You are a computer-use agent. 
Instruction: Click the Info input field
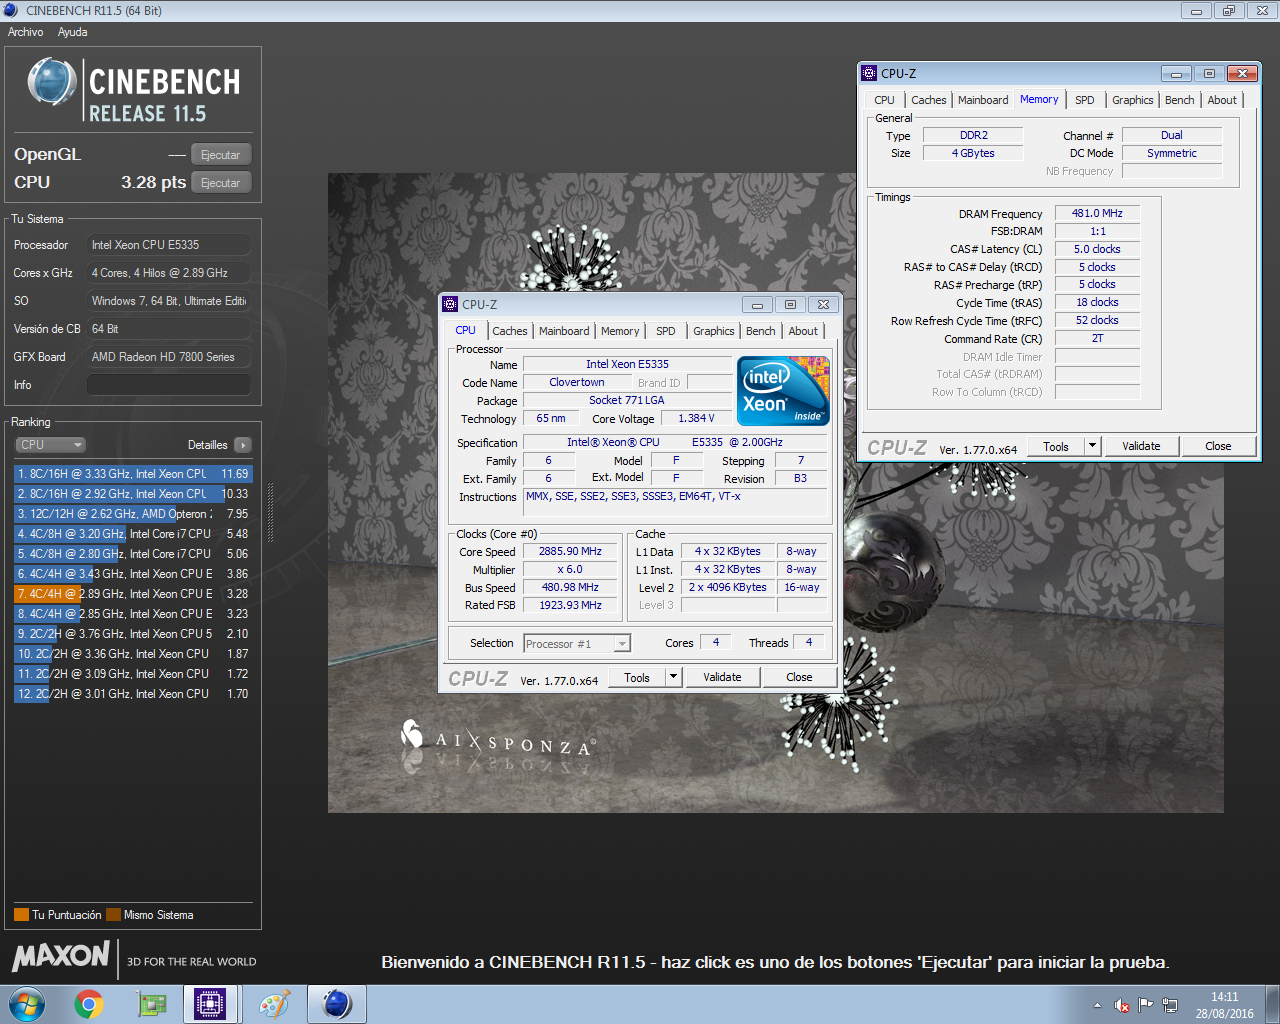(169, 385)
